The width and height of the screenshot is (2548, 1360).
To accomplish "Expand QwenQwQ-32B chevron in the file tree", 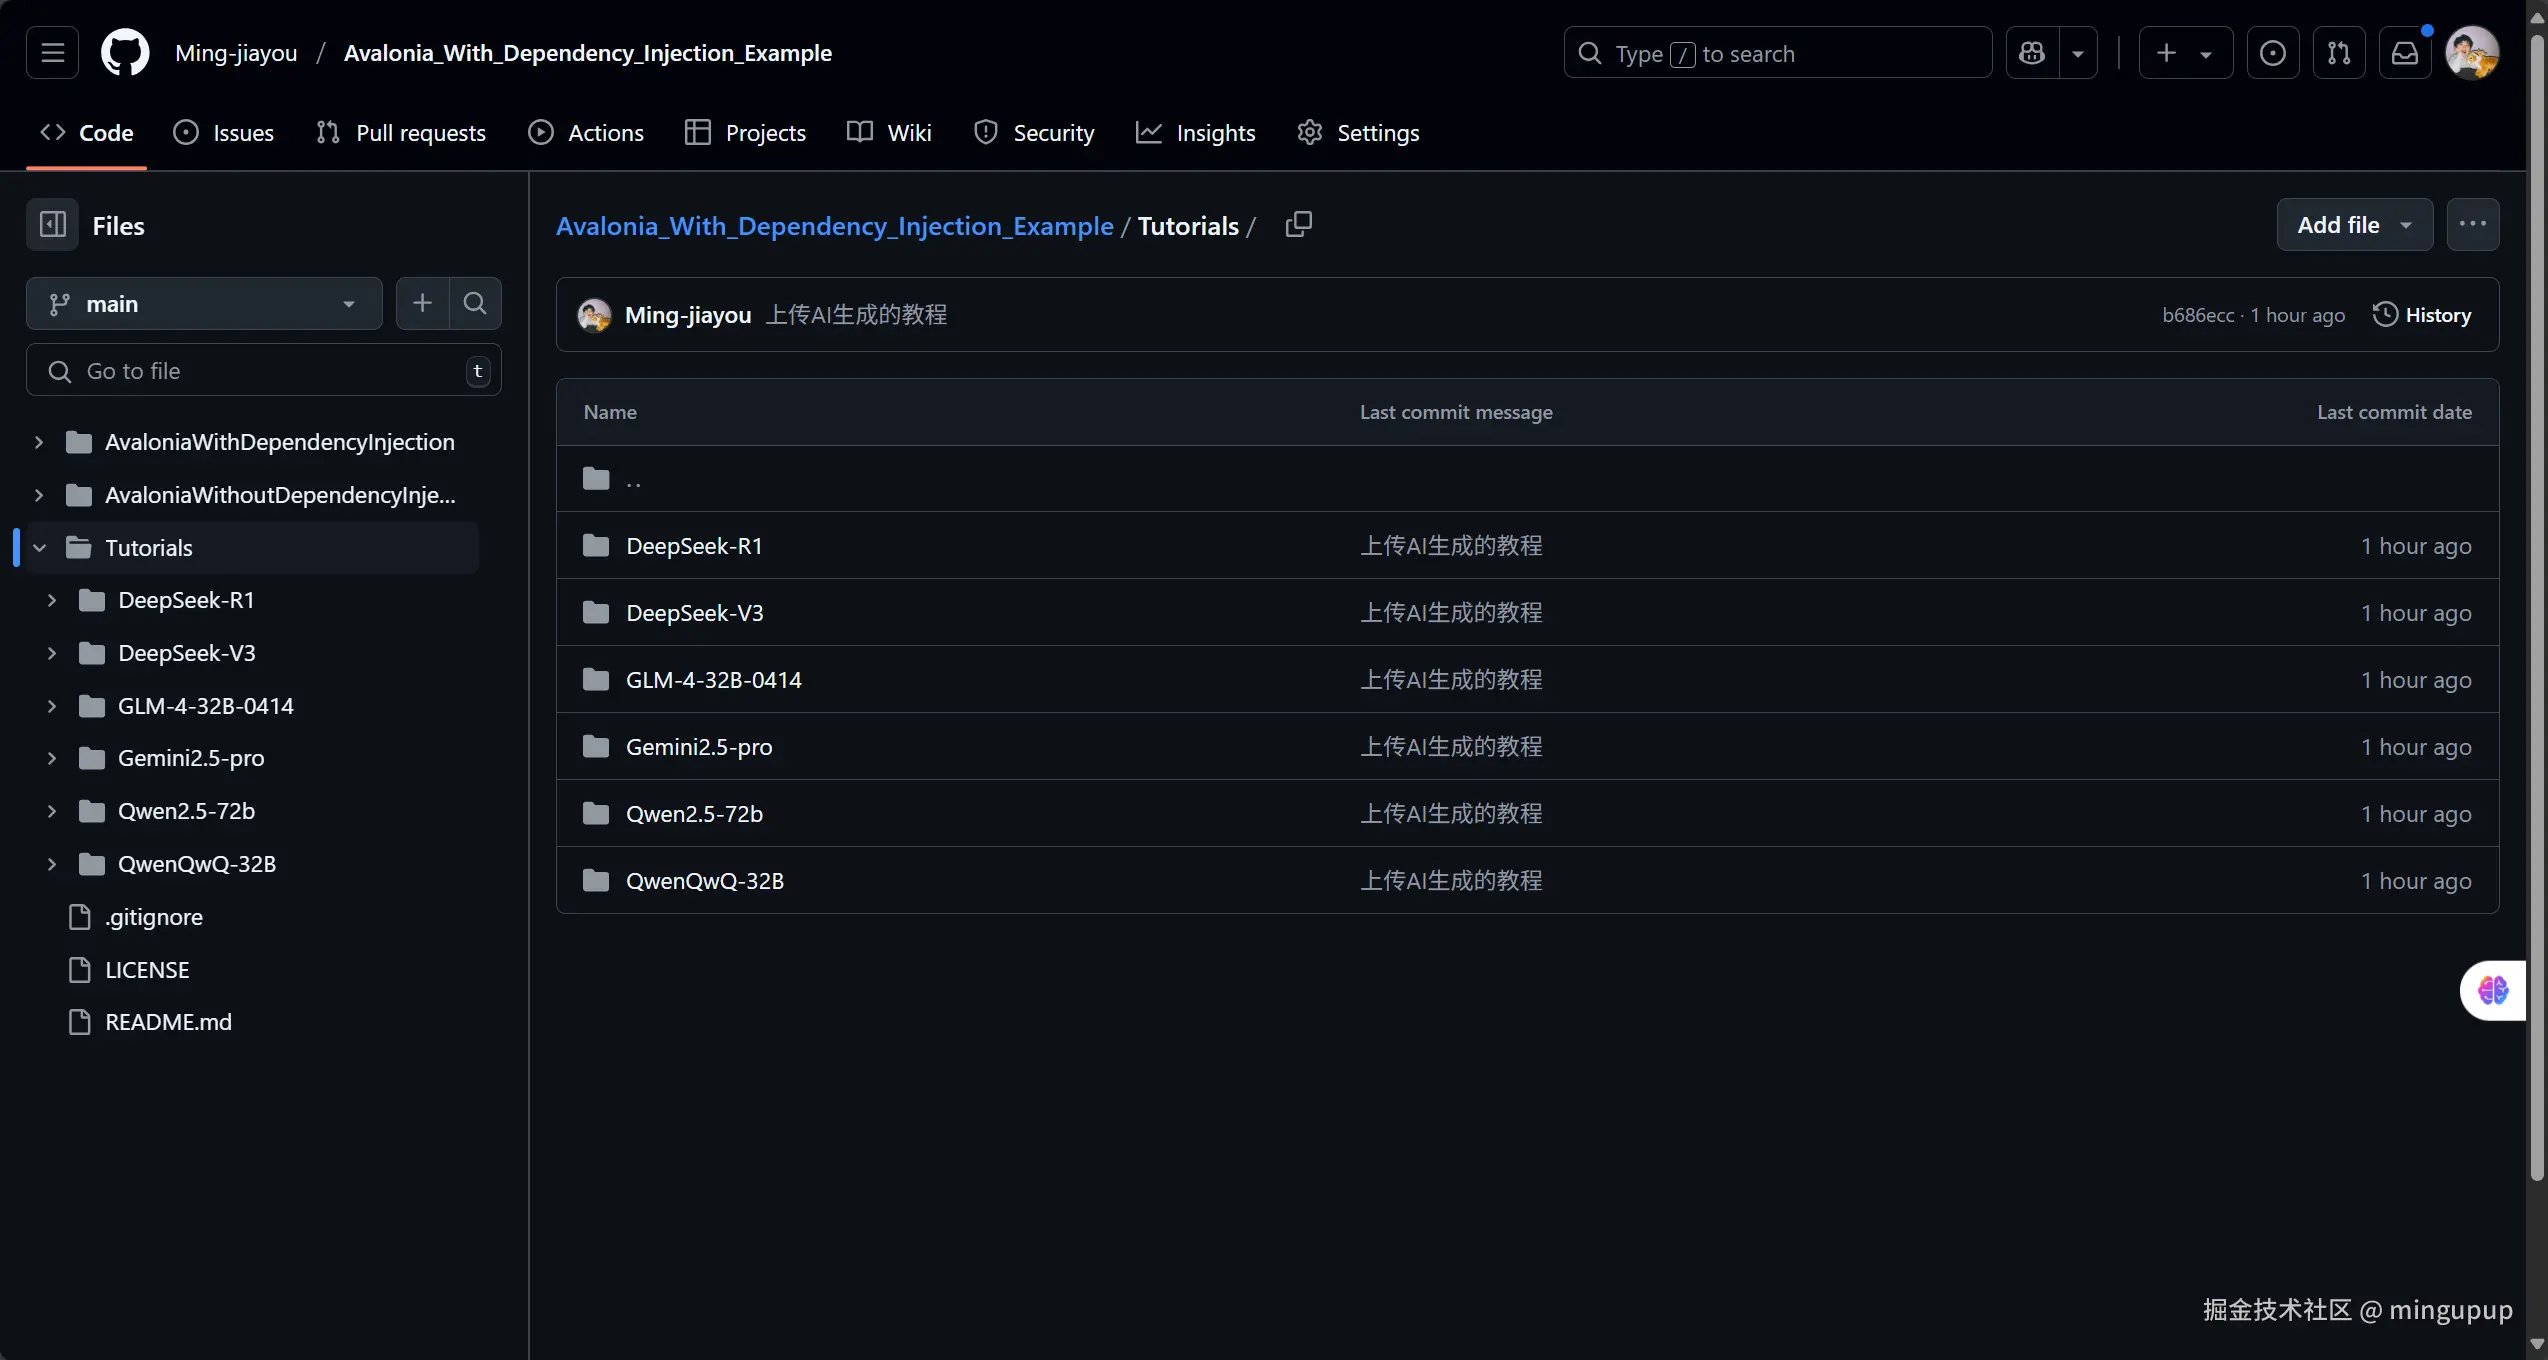I will (x=52, y=863).
